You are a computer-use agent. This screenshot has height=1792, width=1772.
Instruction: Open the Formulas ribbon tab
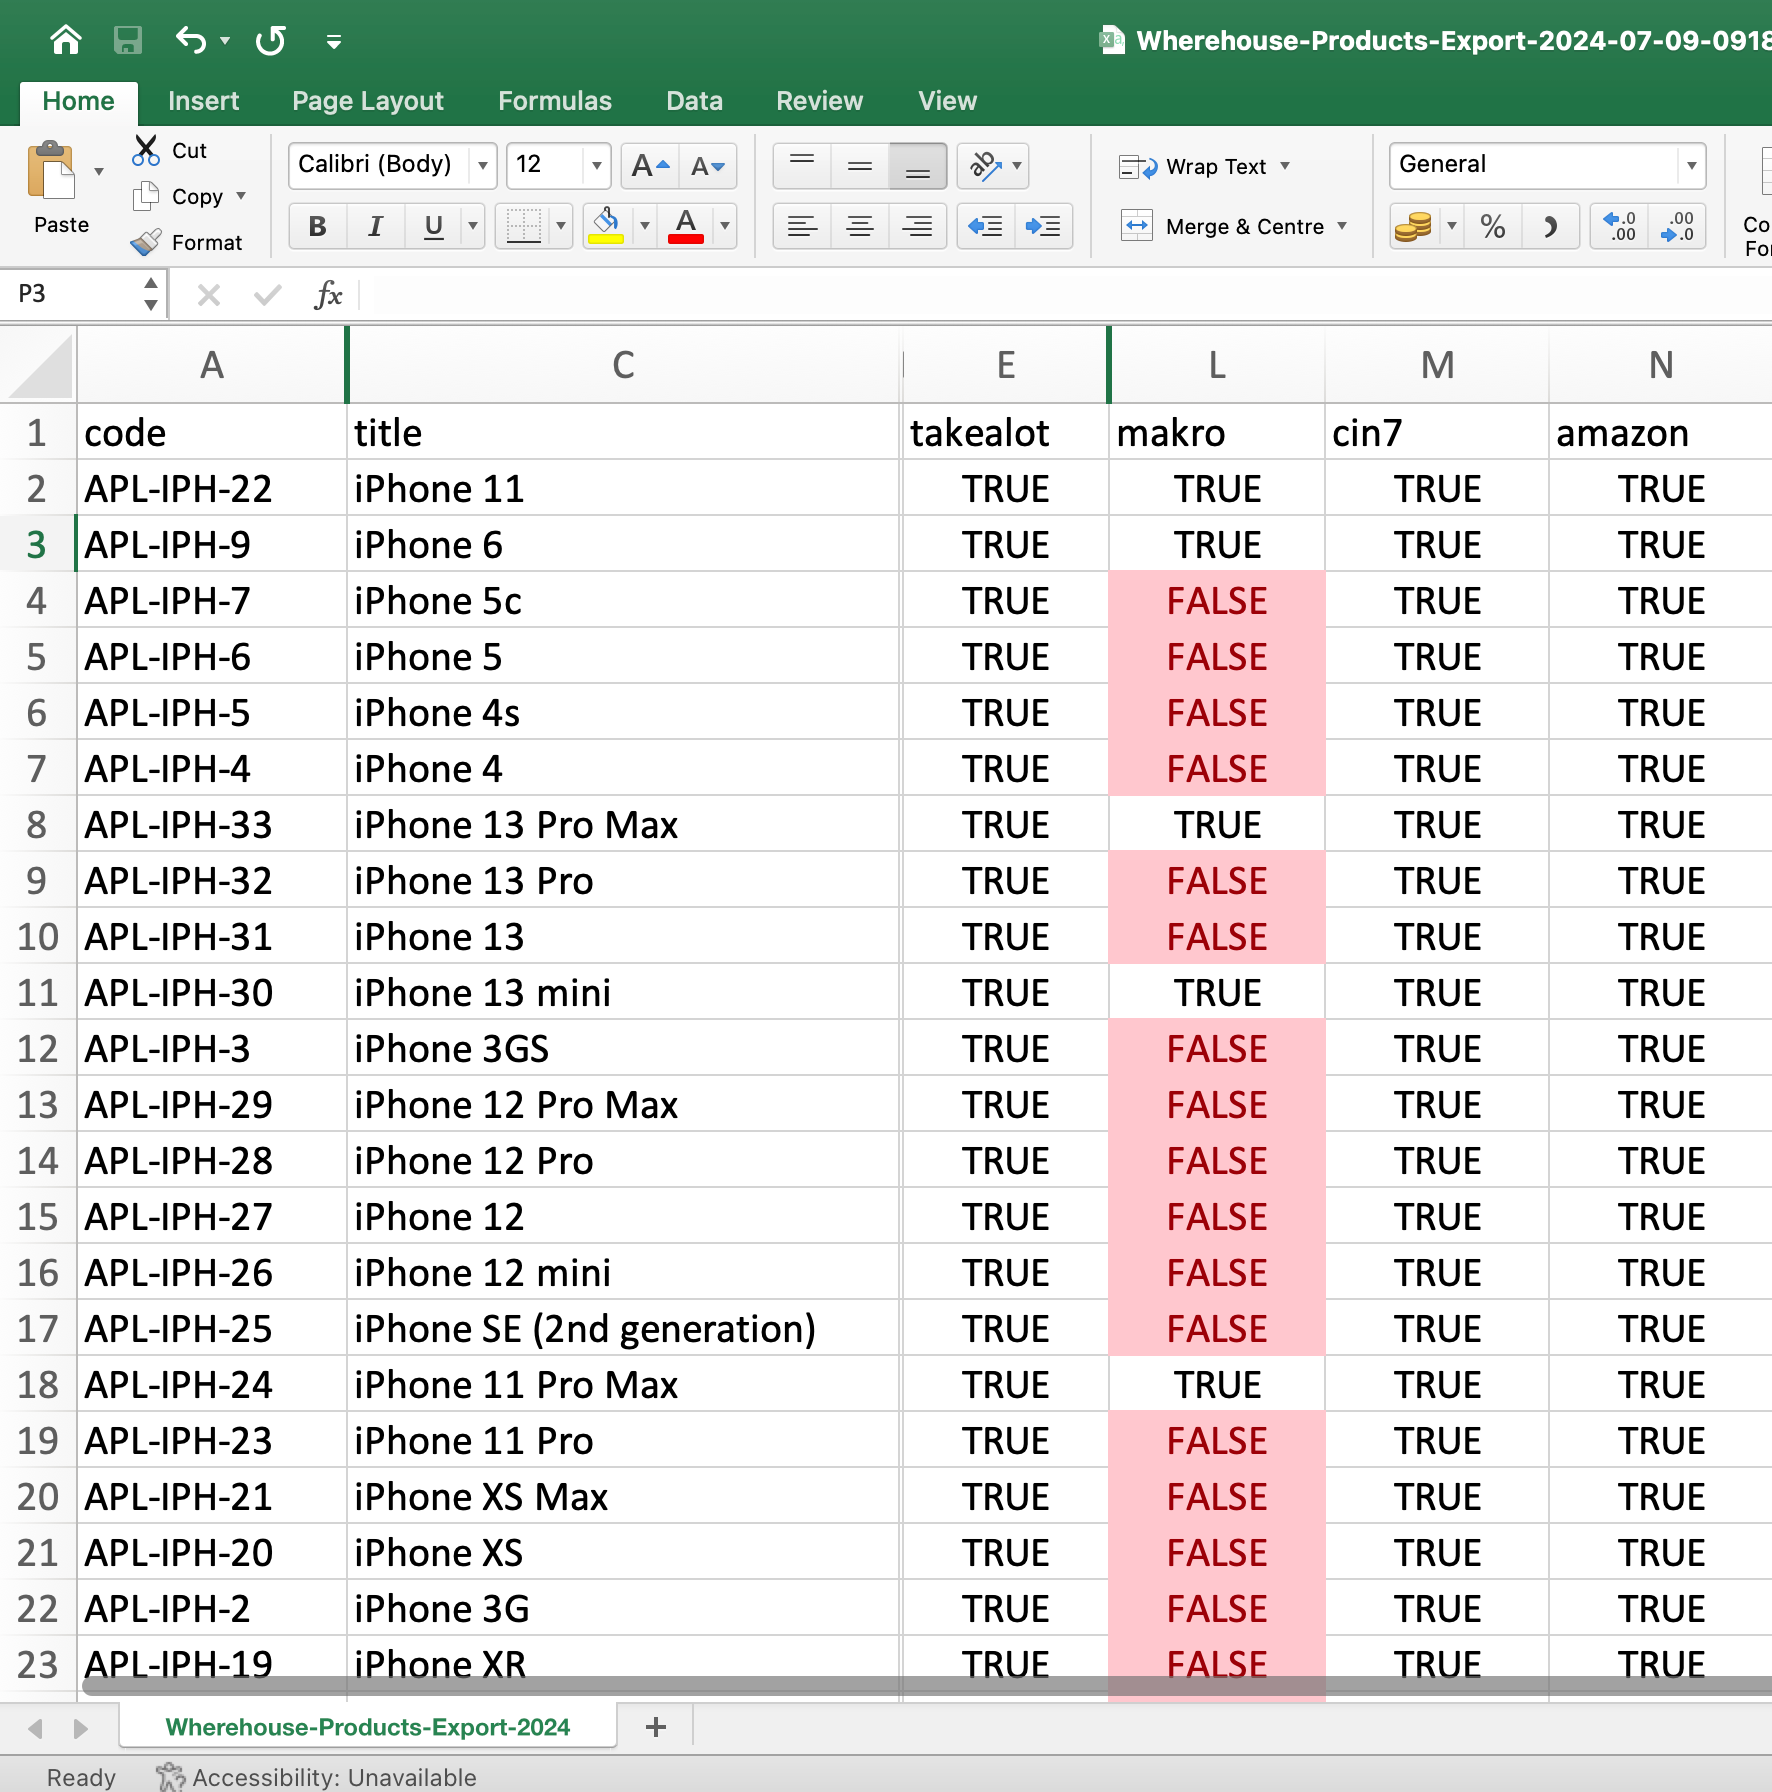(x=554, y=101)
